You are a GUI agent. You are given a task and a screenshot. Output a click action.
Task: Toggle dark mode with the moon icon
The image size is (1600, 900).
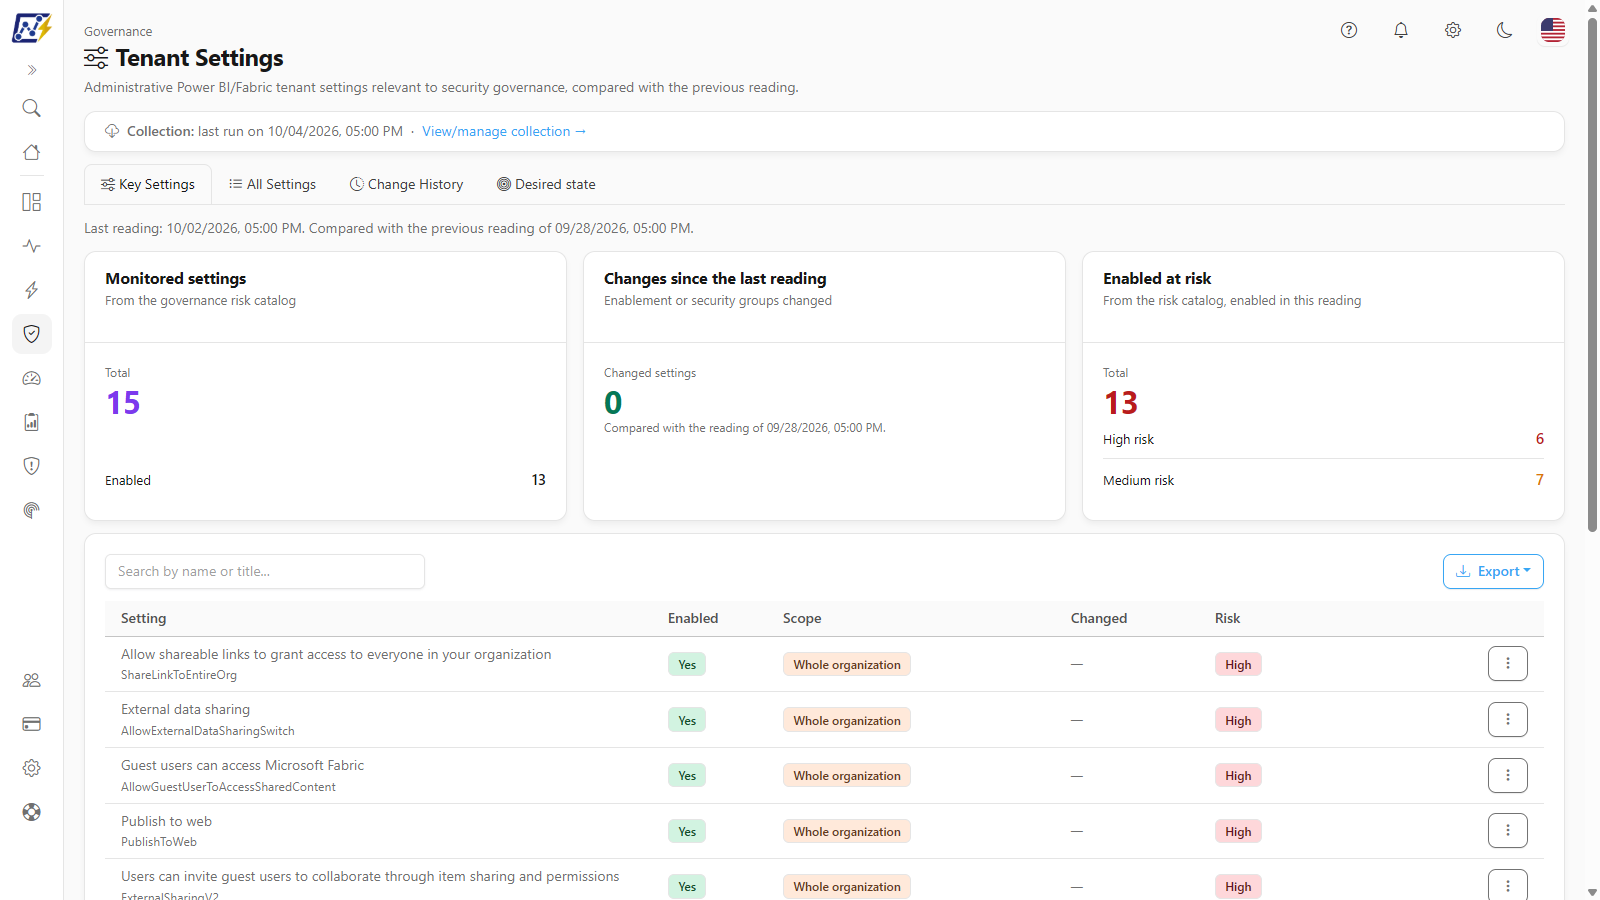point(1505,30)
